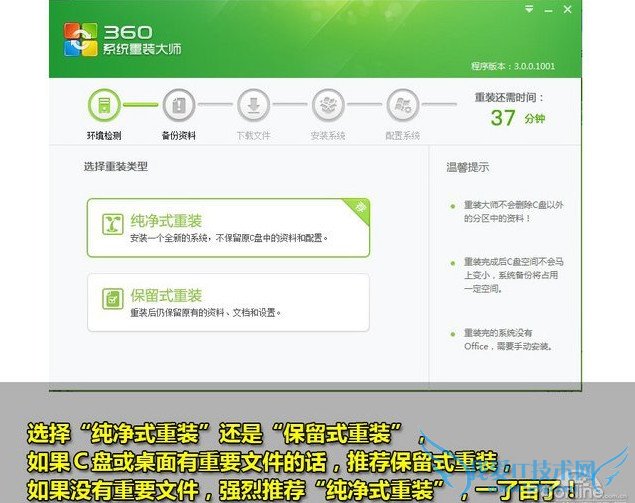This screenshot has width=635, height=503.
Task: Click the 选择重装类型 heading
Action: click(116, 166)
